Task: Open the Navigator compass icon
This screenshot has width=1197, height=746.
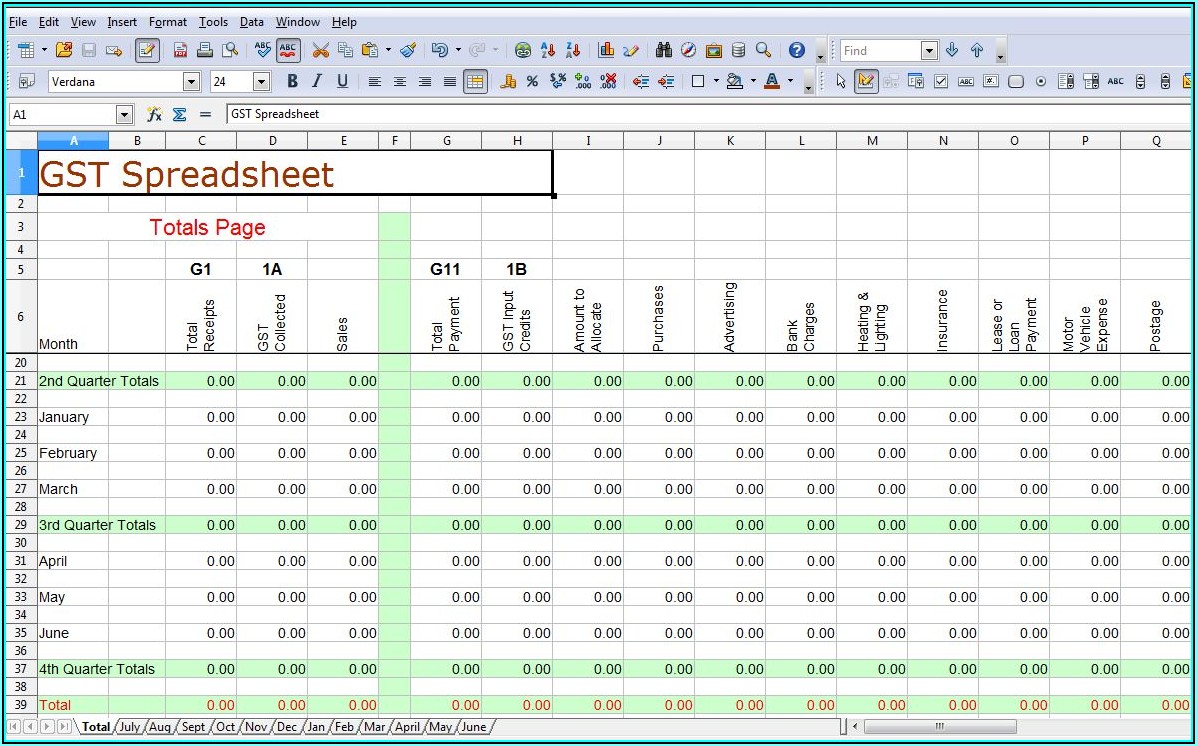Action: point(689,50)
